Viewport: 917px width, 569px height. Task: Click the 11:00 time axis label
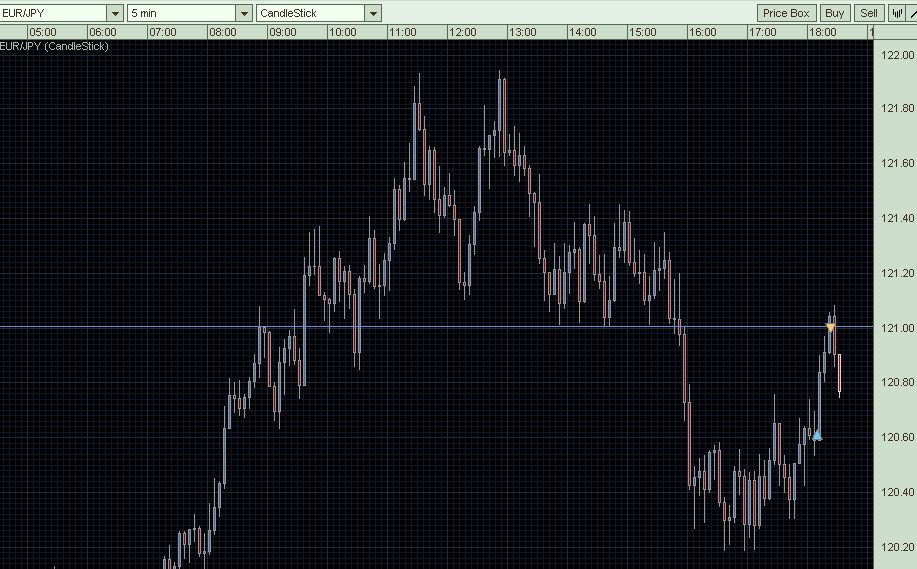tap(402, 32)
